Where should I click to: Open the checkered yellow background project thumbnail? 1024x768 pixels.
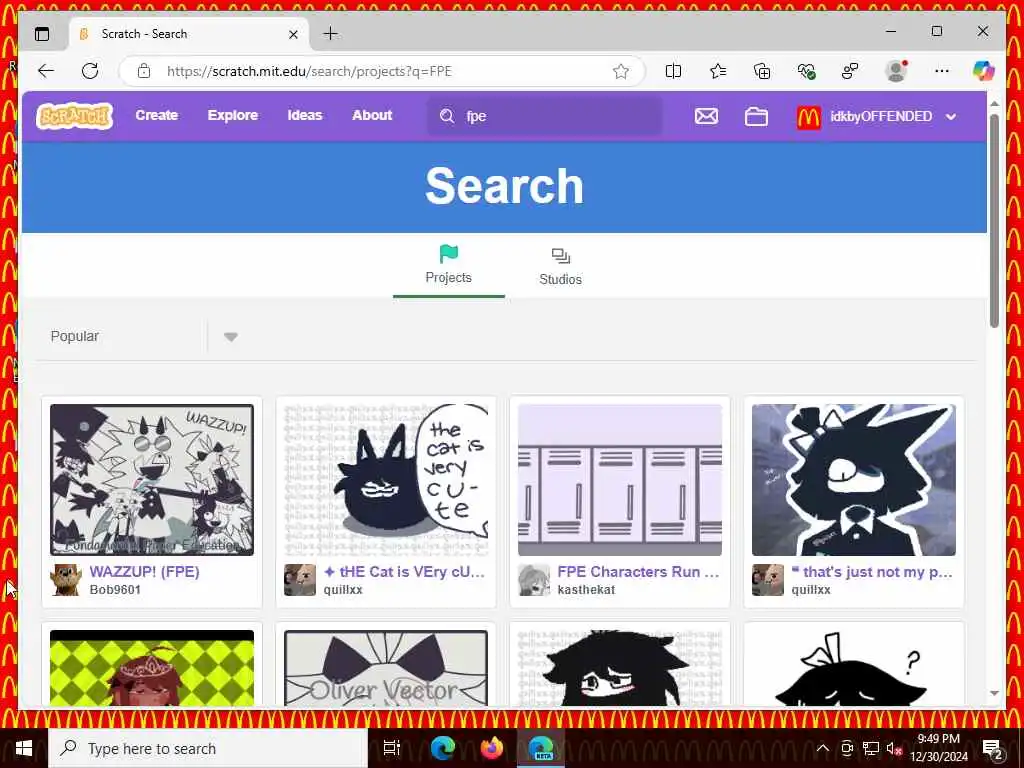coord(152,667)
